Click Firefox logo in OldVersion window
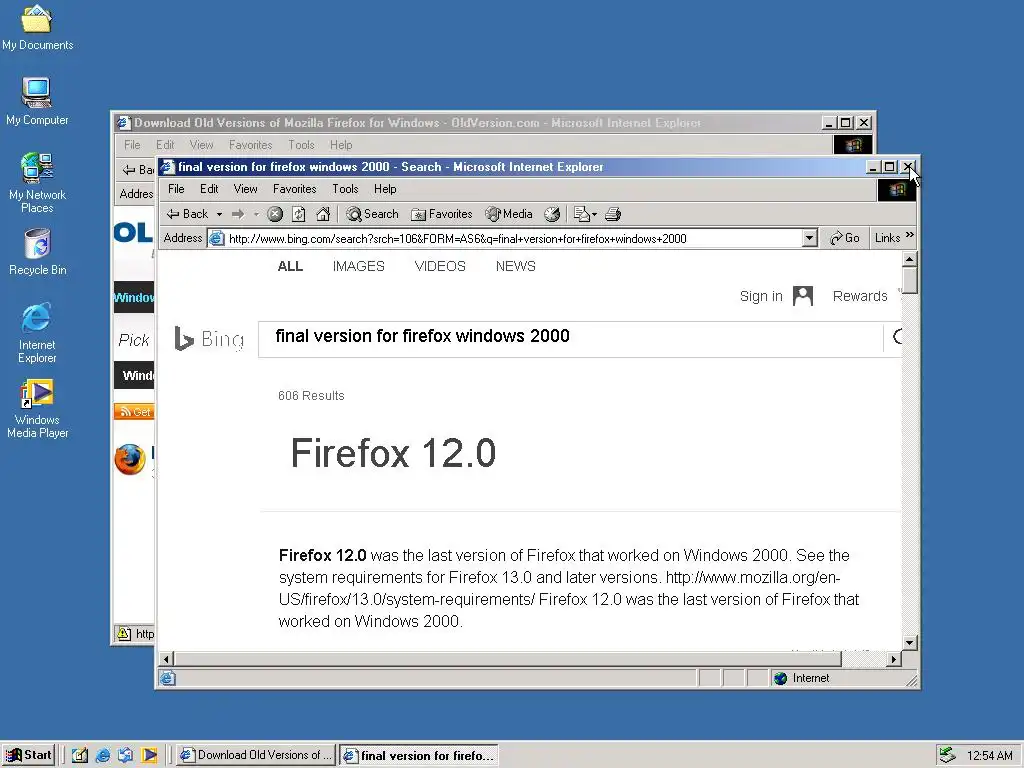 (x=130, y=459)
